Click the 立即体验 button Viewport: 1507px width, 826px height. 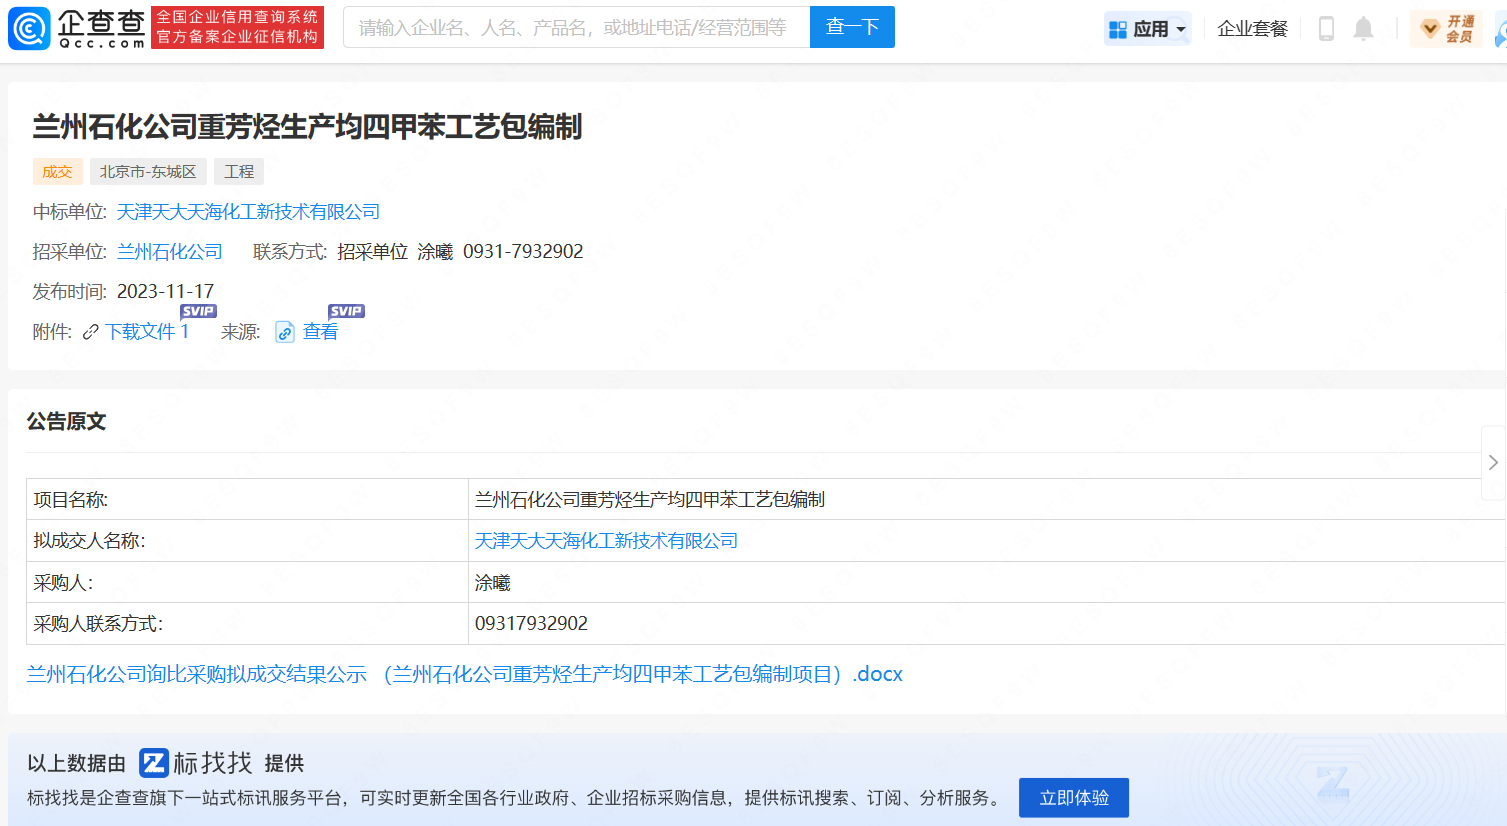[1074, 798]
